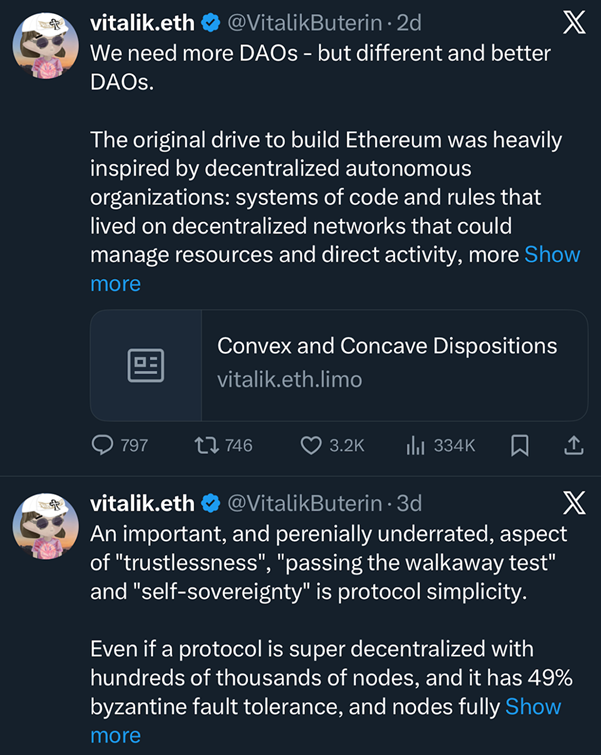This screenshot has width=601, height=755.
Task: Open the @VitalikButerin handle on the first post
Action: (305, 22)
